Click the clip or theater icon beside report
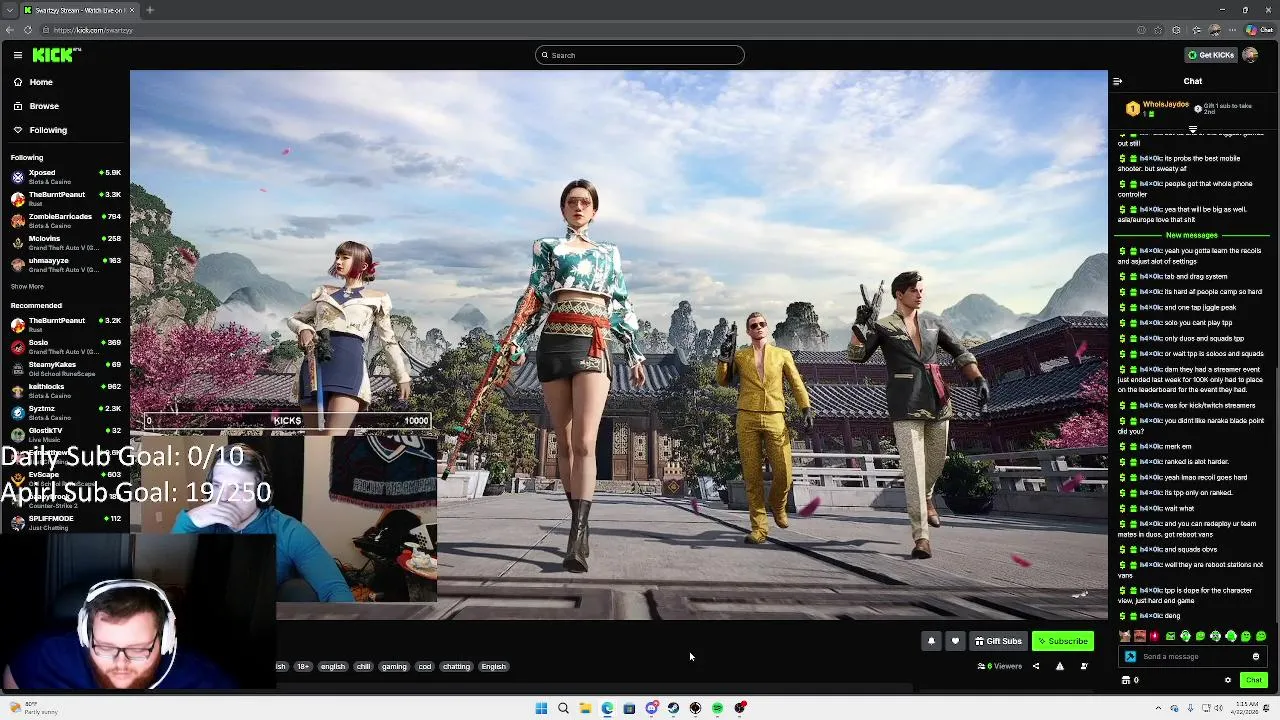 [x=1084, y=666]
